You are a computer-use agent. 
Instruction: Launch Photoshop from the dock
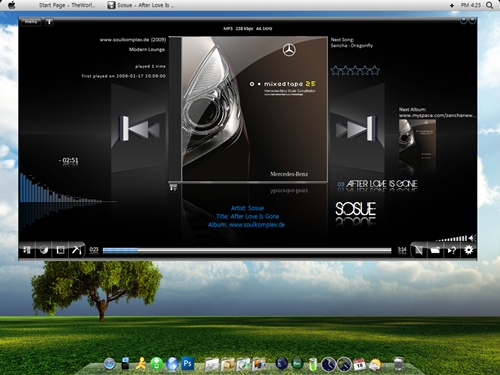tap(187, 364)
